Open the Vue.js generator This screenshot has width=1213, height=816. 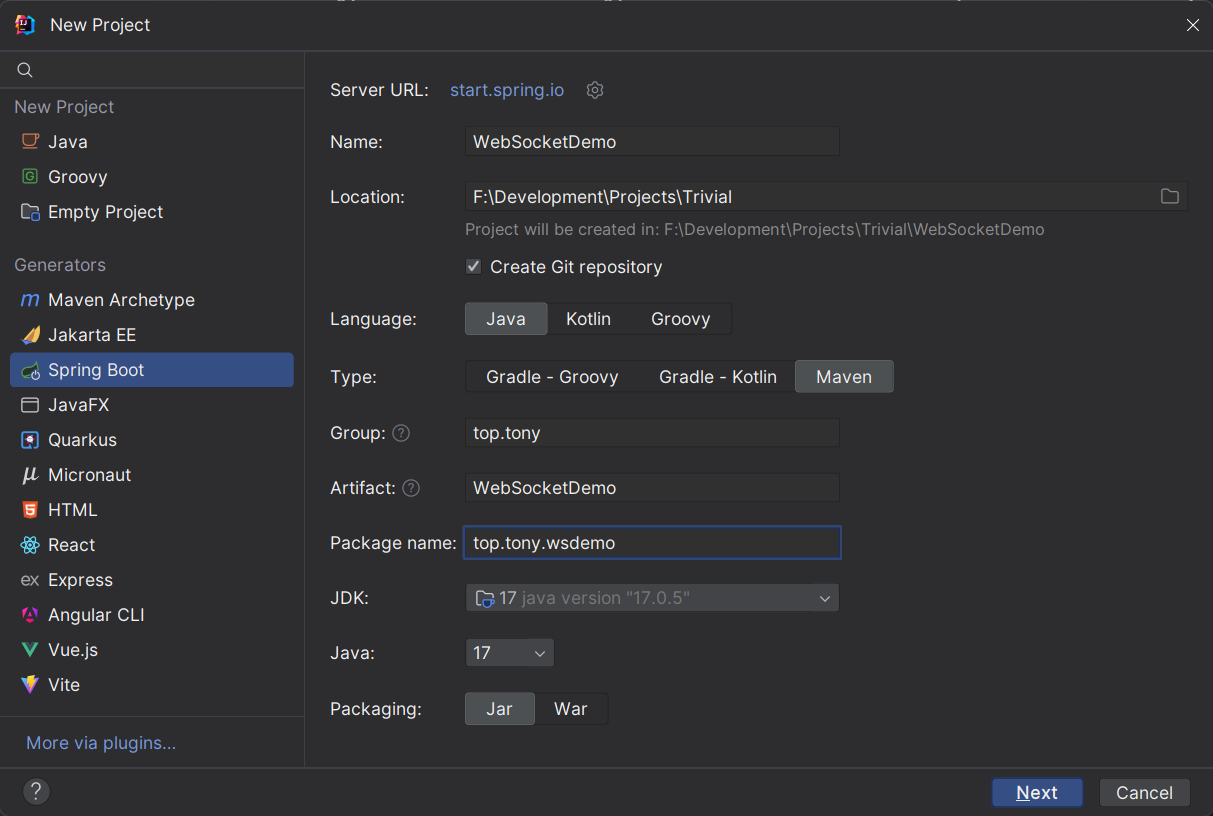pos(73,650)
